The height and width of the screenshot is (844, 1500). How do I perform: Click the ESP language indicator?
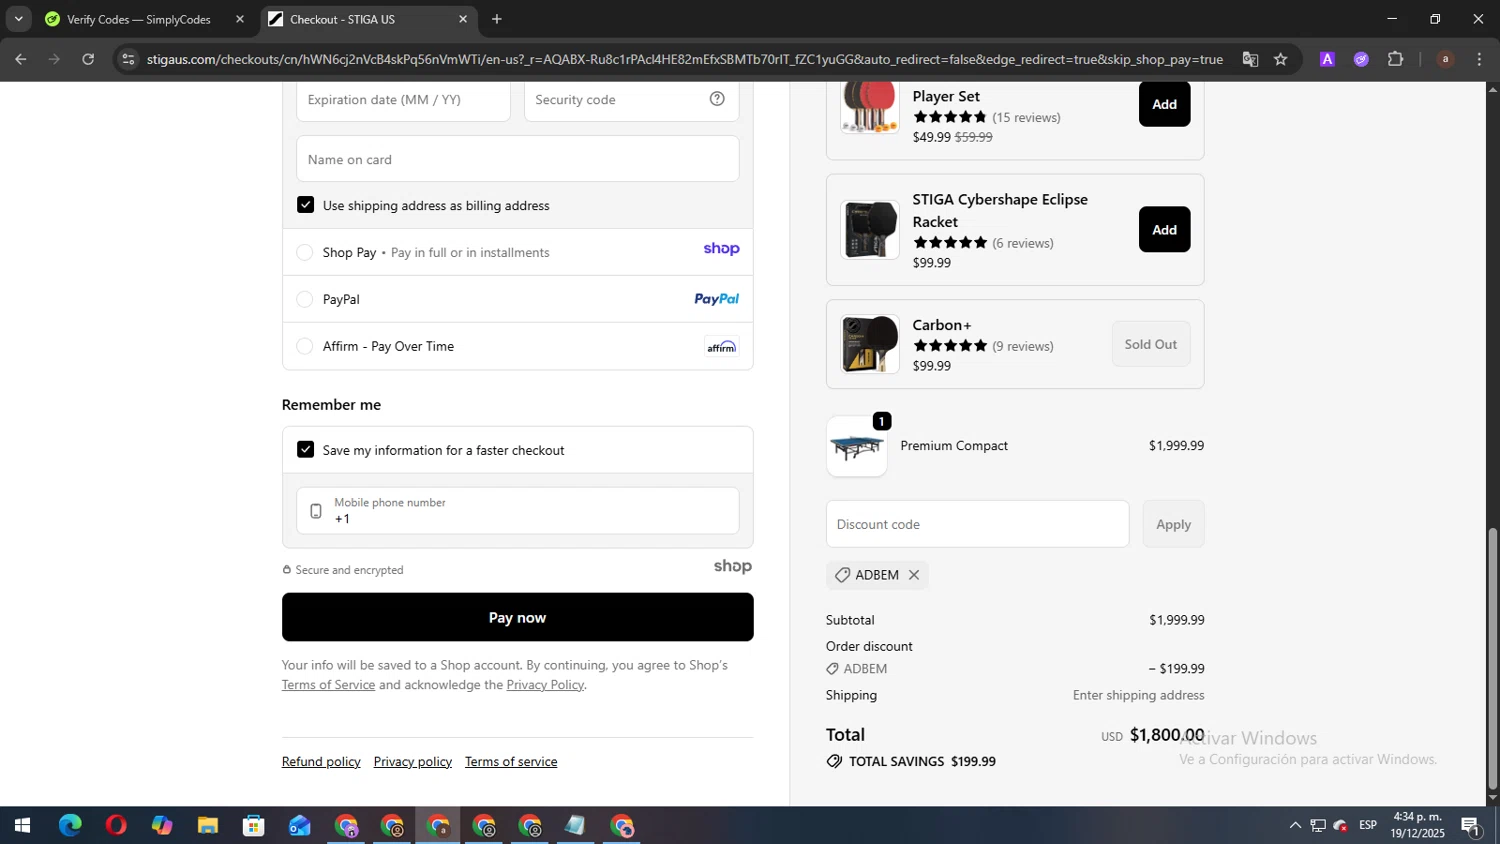pyautogui.click(x=1368, y=826)
